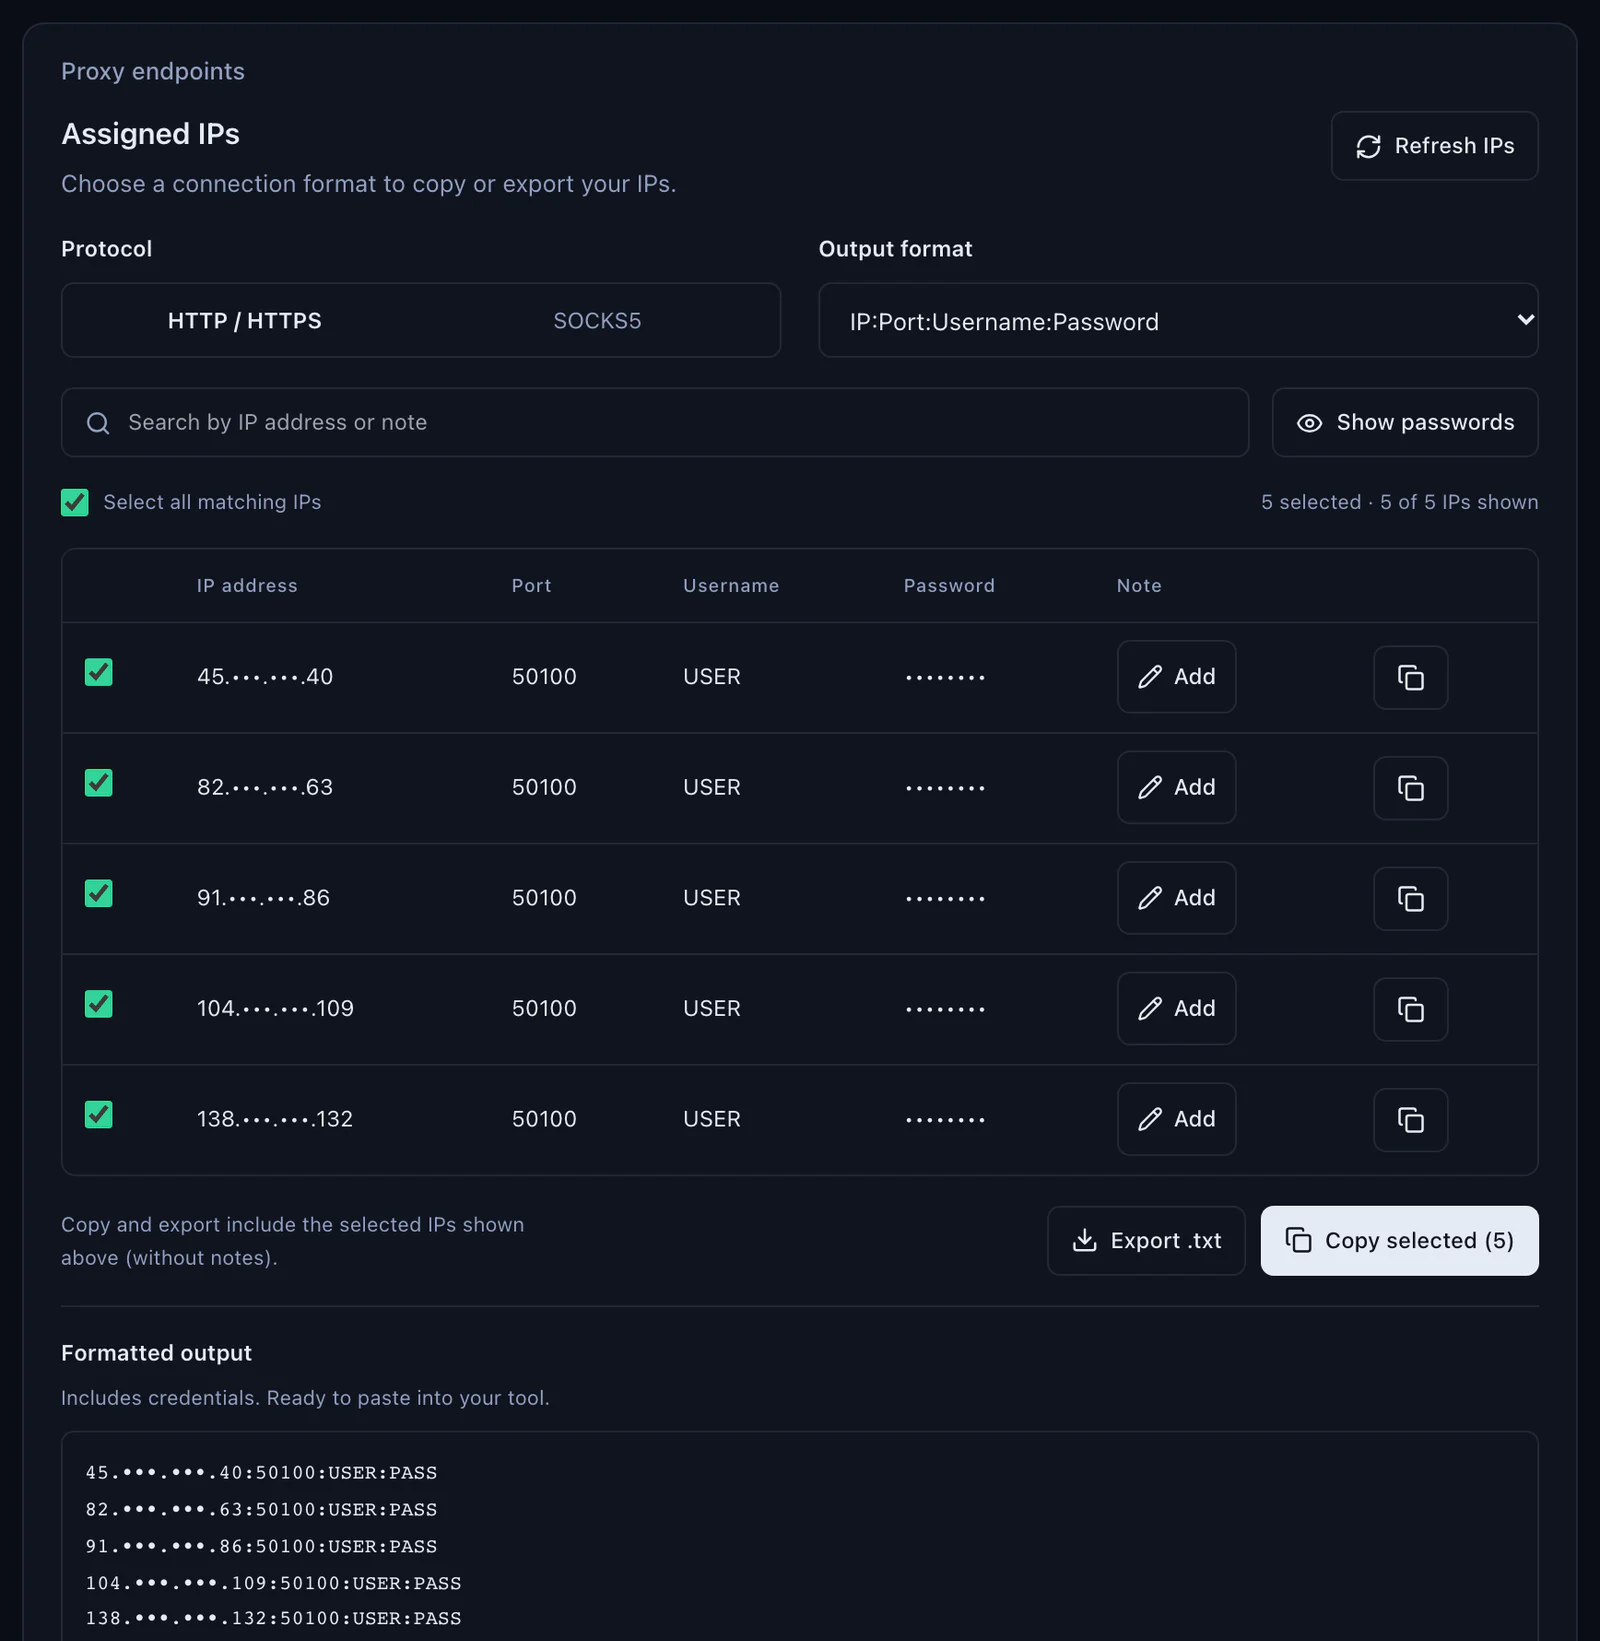Screen dimensions: 1600x1641
Task: Deselect the 138.•••.•••.132 row checkbox
Action: 98,1114
